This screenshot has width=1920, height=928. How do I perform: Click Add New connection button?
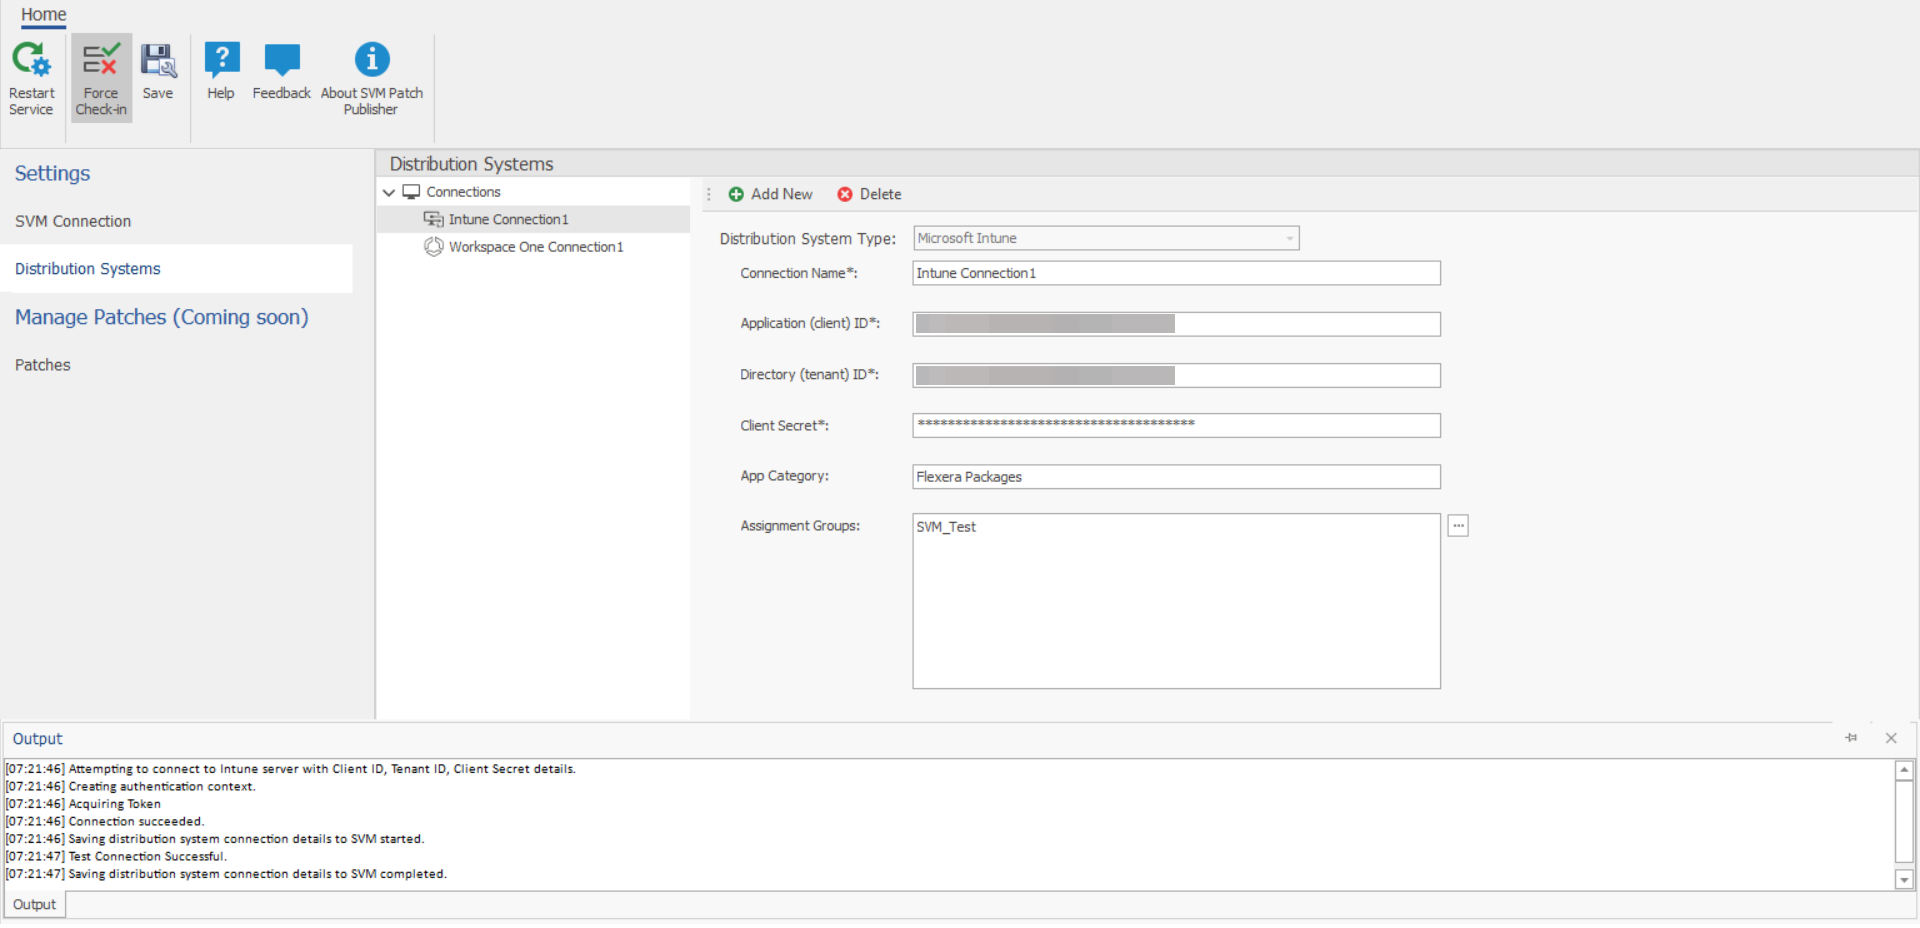770,194
